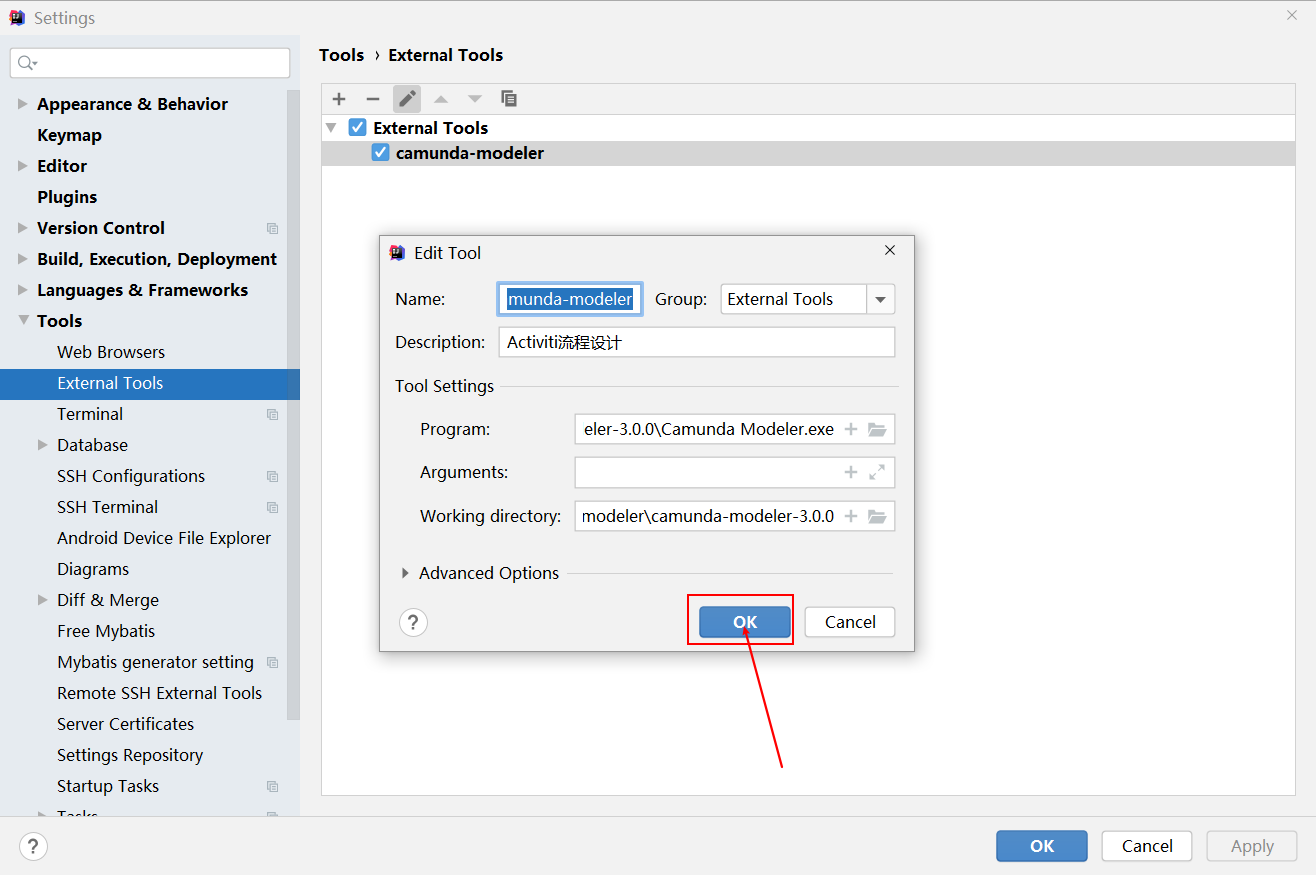Toggle the camunda-modeler checkbox

[x=380, y=153]
